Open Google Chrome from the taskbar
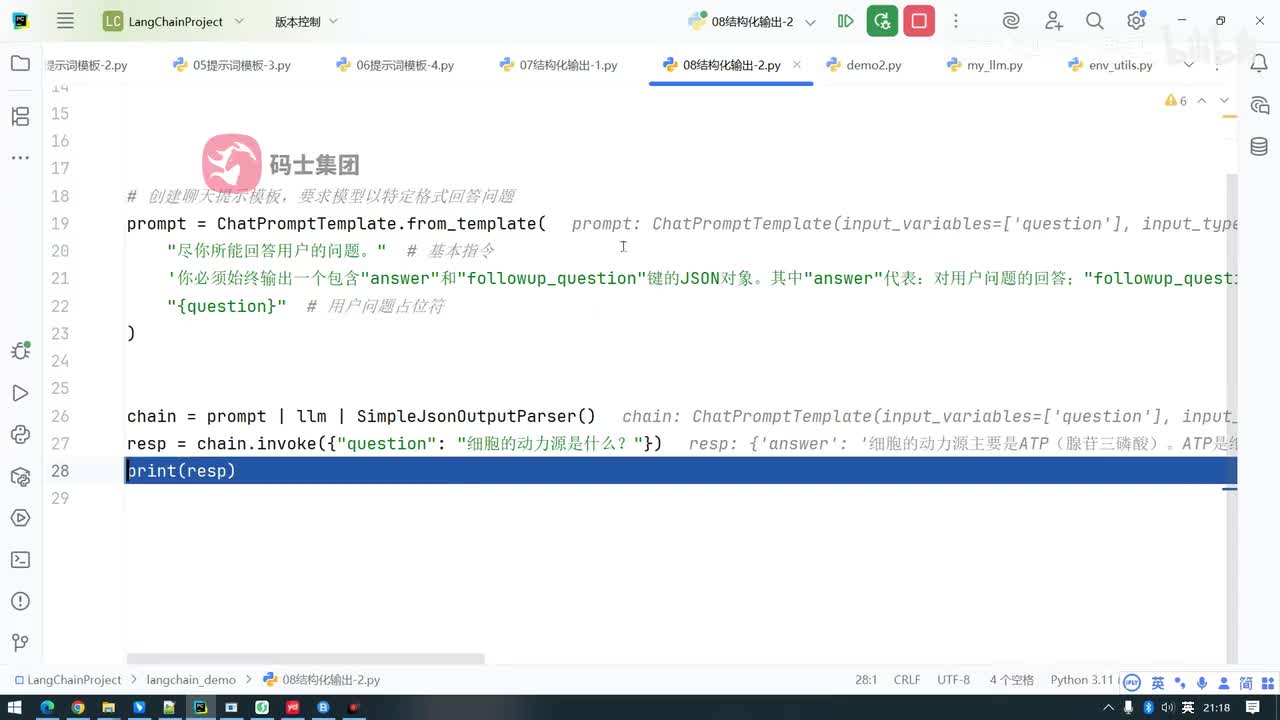The image size is (1280, 720). (78, 707)
